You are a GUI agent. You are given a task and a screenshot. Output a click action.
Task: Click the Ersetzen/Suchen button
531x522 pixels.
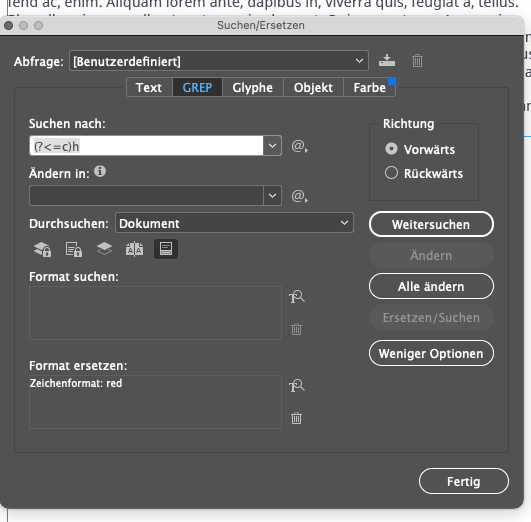(x=431, y=317)
